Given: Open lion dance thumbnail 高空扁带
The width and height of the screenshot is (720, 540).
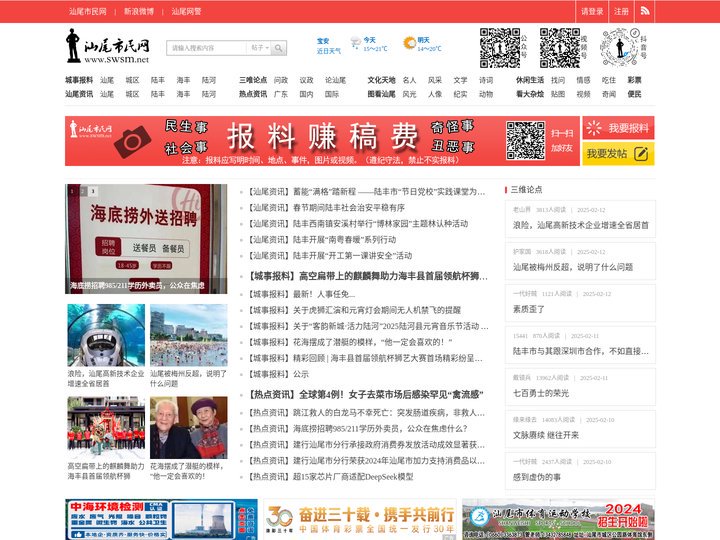Looking at the screenshot, I should [x=106, y=428].
